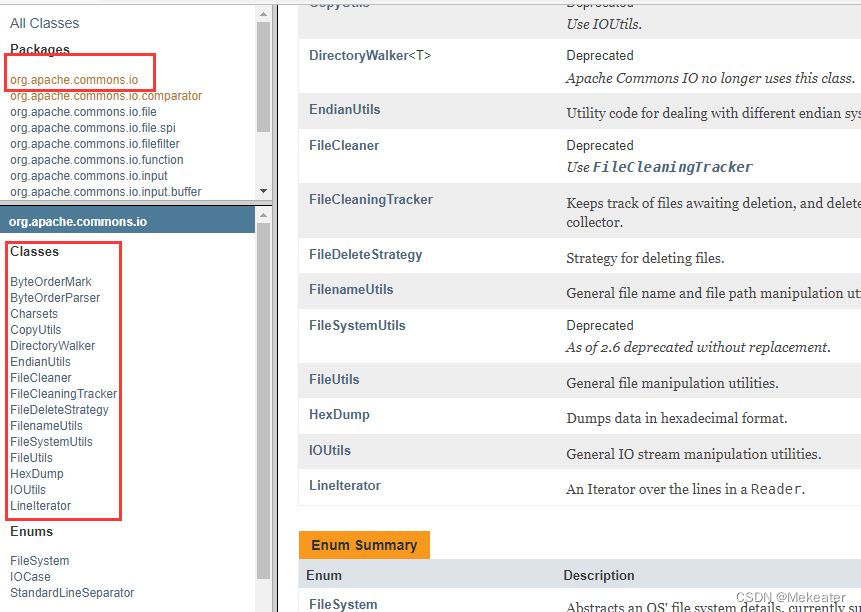Click FileSystem in the Enum Summary table
The image size is (861, 612).
pyautogui.click(x=343, y=604)
